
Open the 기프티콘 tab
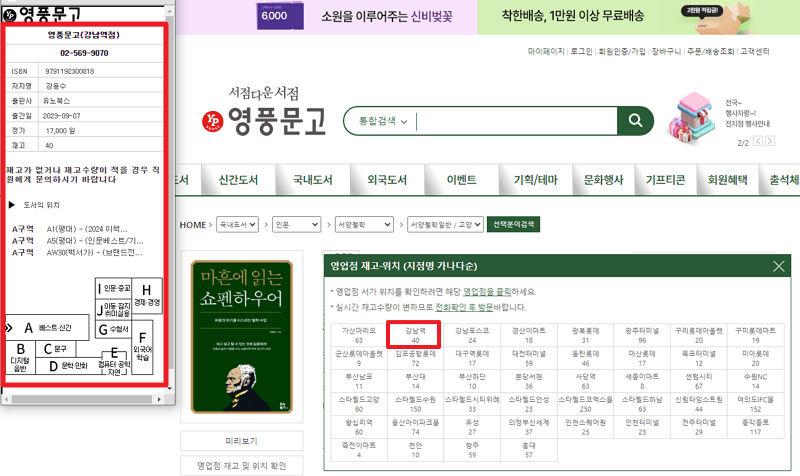point(665,180)
